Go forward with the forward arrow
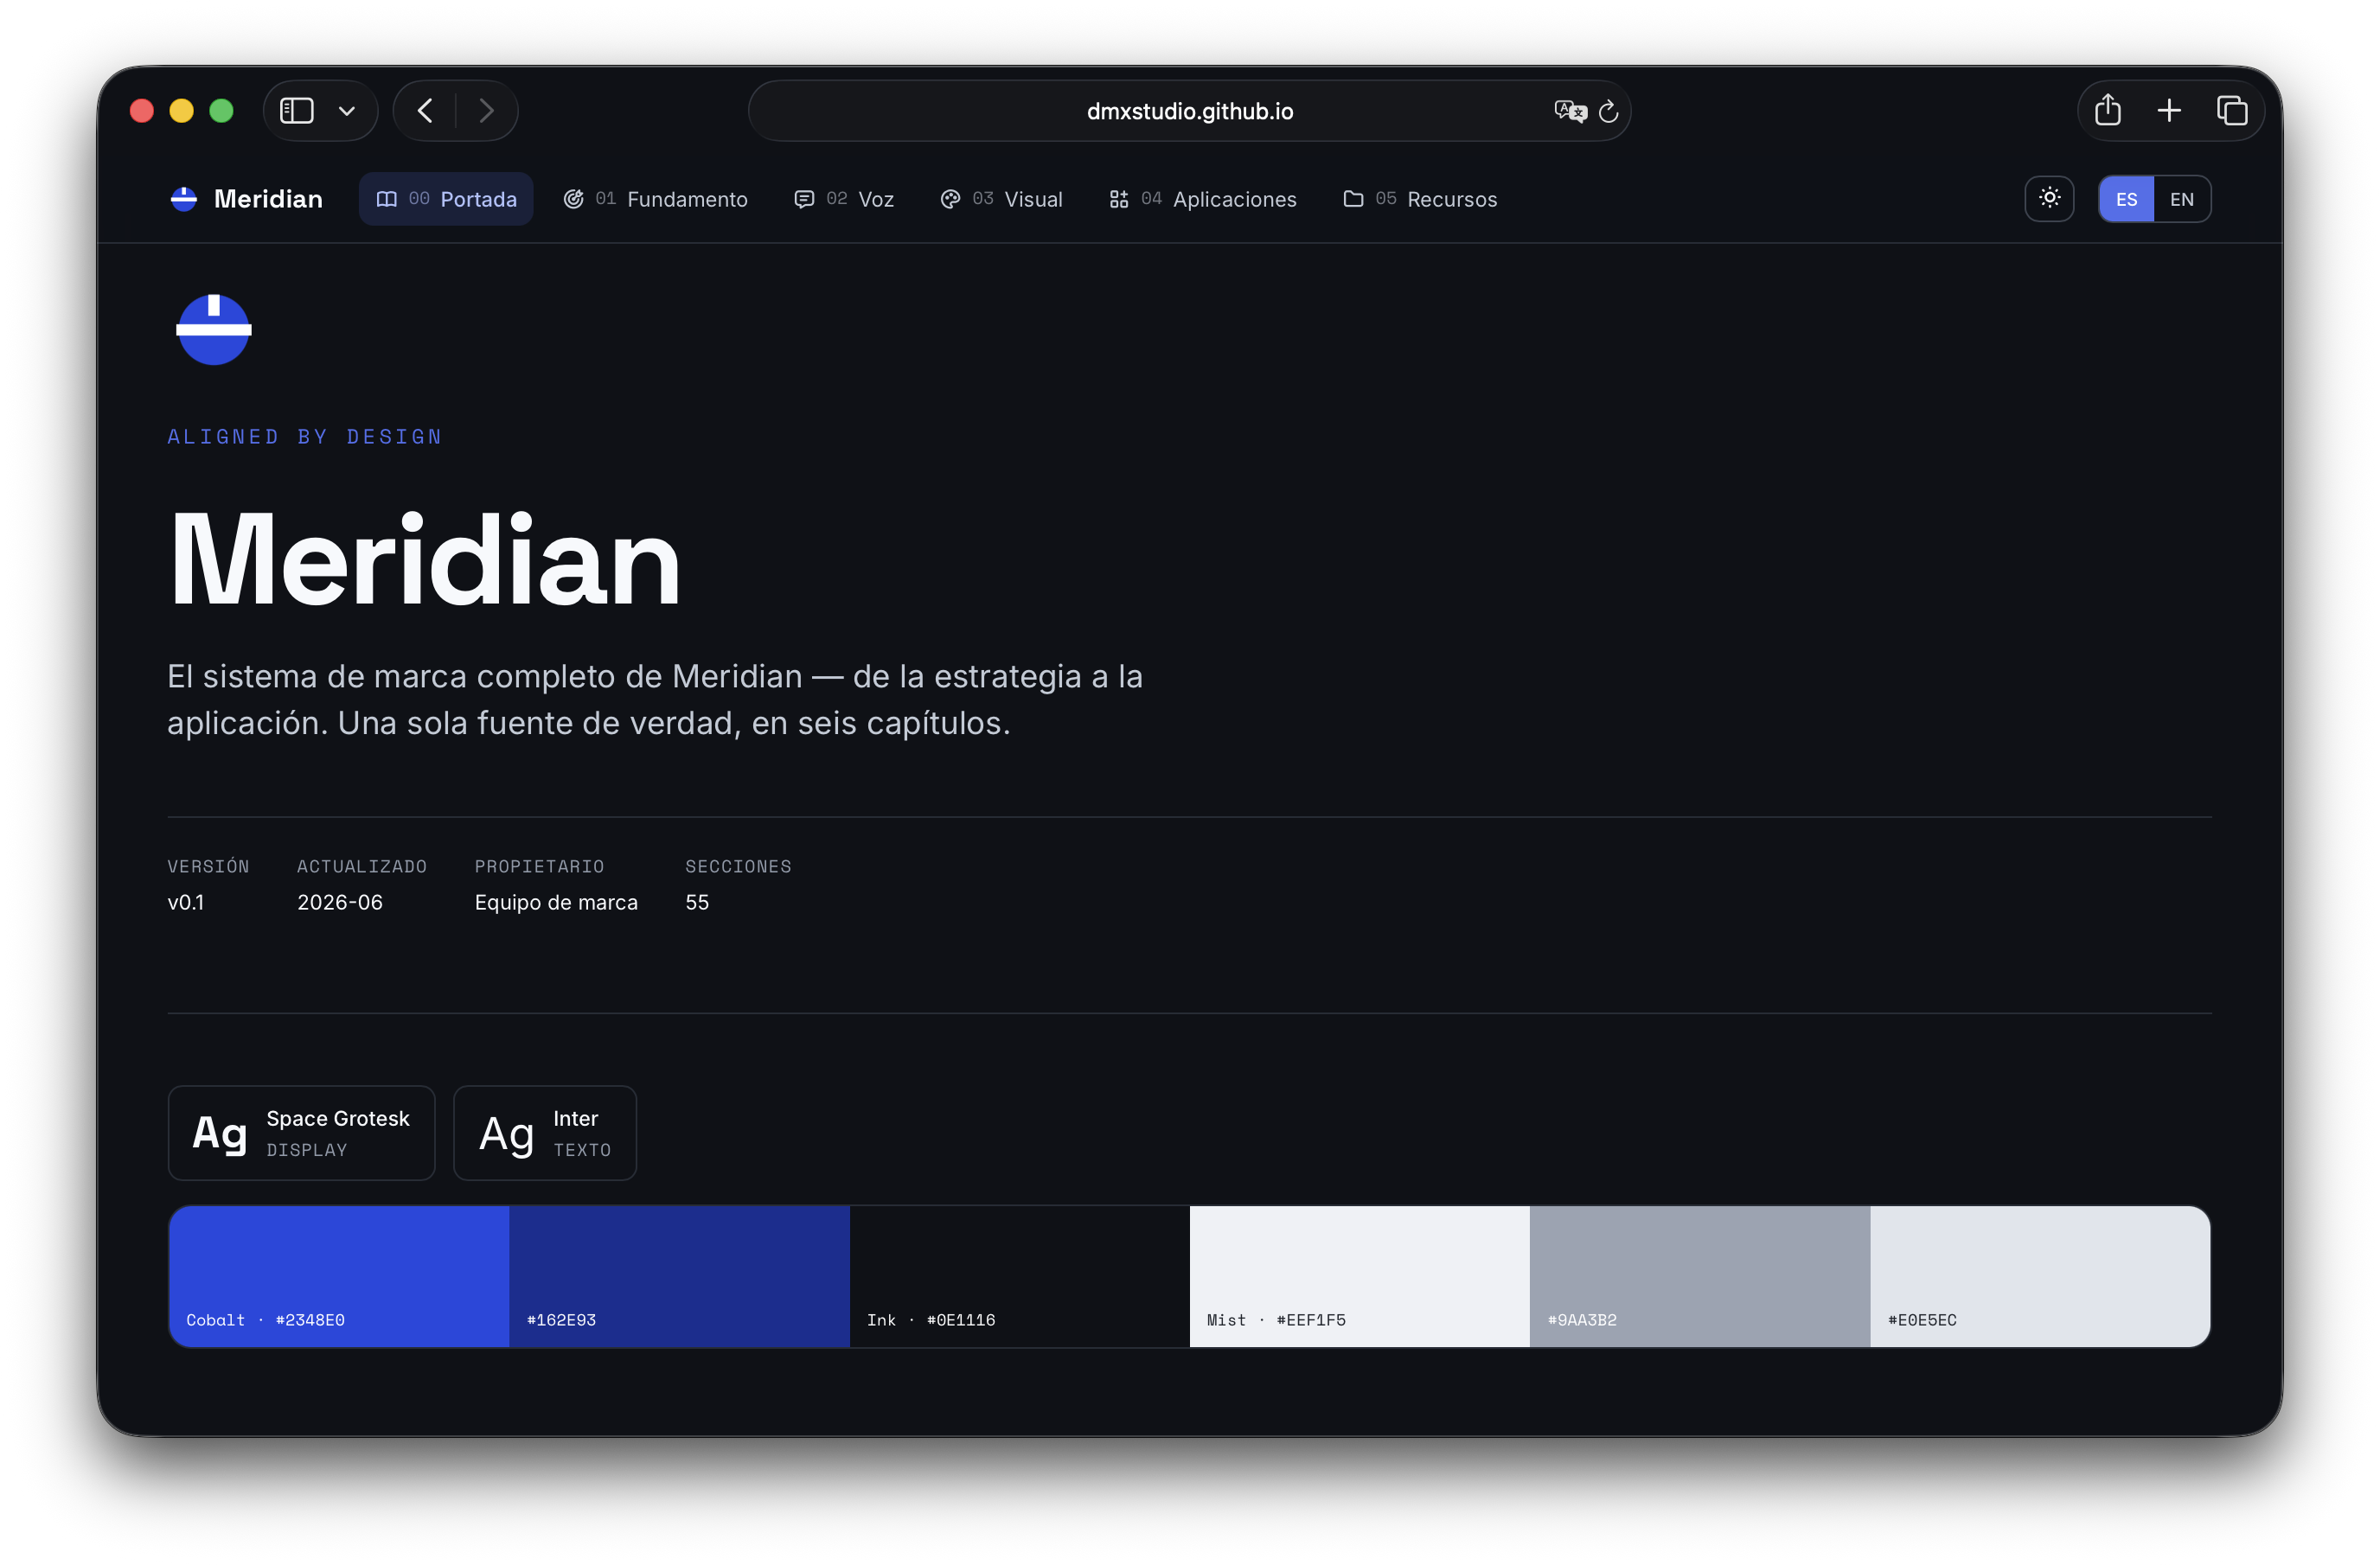Screen dimensions: 2380x1565 pos(486,110)
